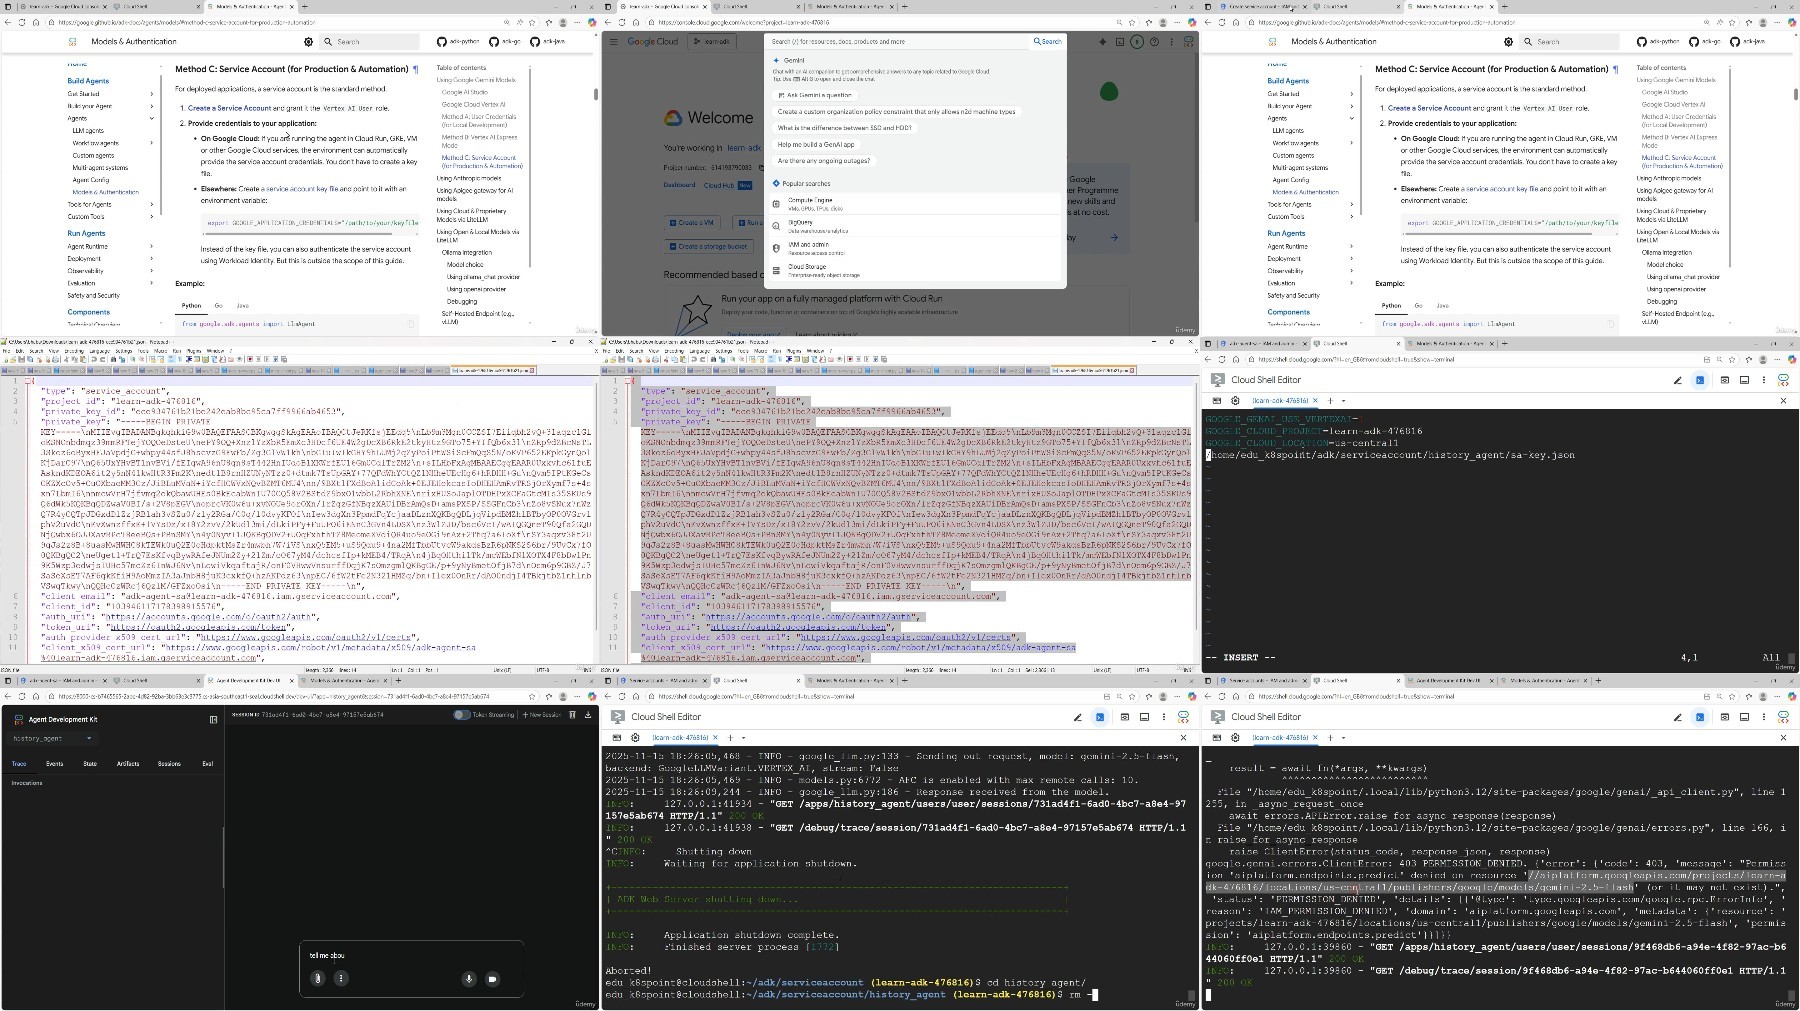Image resolution: width=1800 pixels, height=1011 pixels.
Task: Open tab dropdown arrow in 'Aborted!' Cloud Shell window
Action: click(743, 738)
